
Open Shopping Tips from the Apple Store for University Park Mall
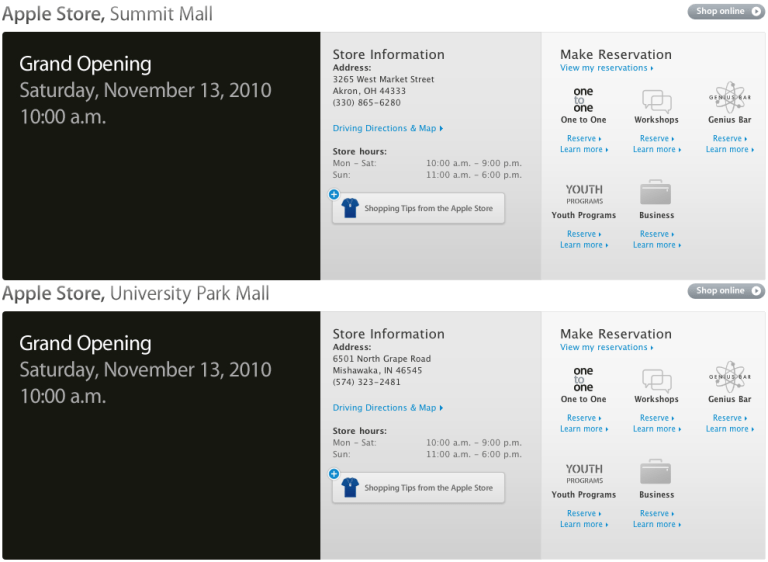click(x=418, y=488)
